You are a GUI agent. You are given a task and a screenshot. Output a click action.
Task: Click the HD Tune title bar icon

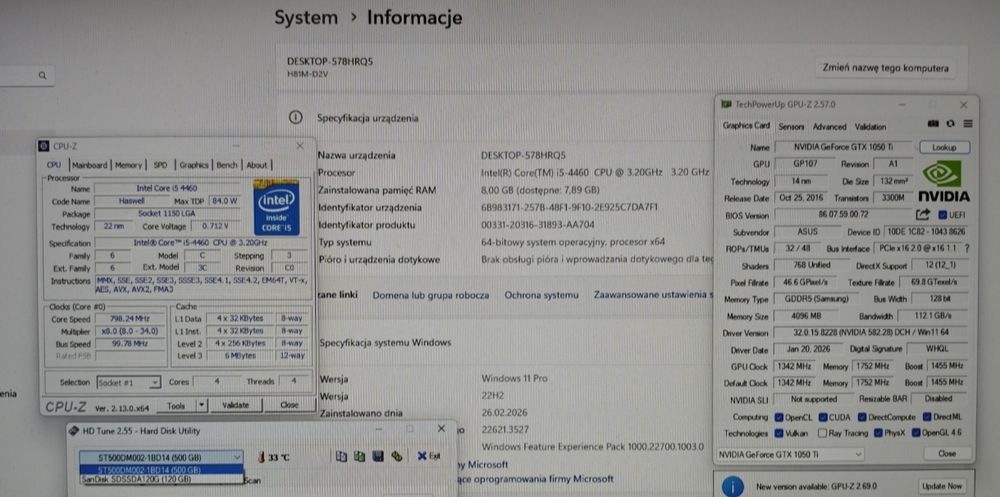click(73, 431)
